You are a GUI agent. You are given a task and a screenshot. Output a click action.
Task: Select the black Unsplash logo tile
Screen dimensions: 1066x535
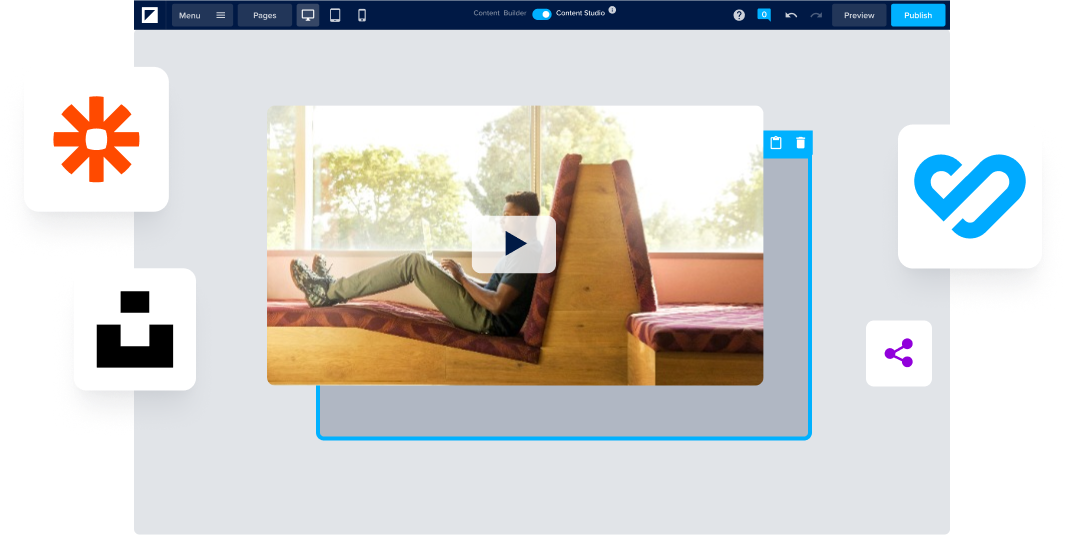[134, 329]
